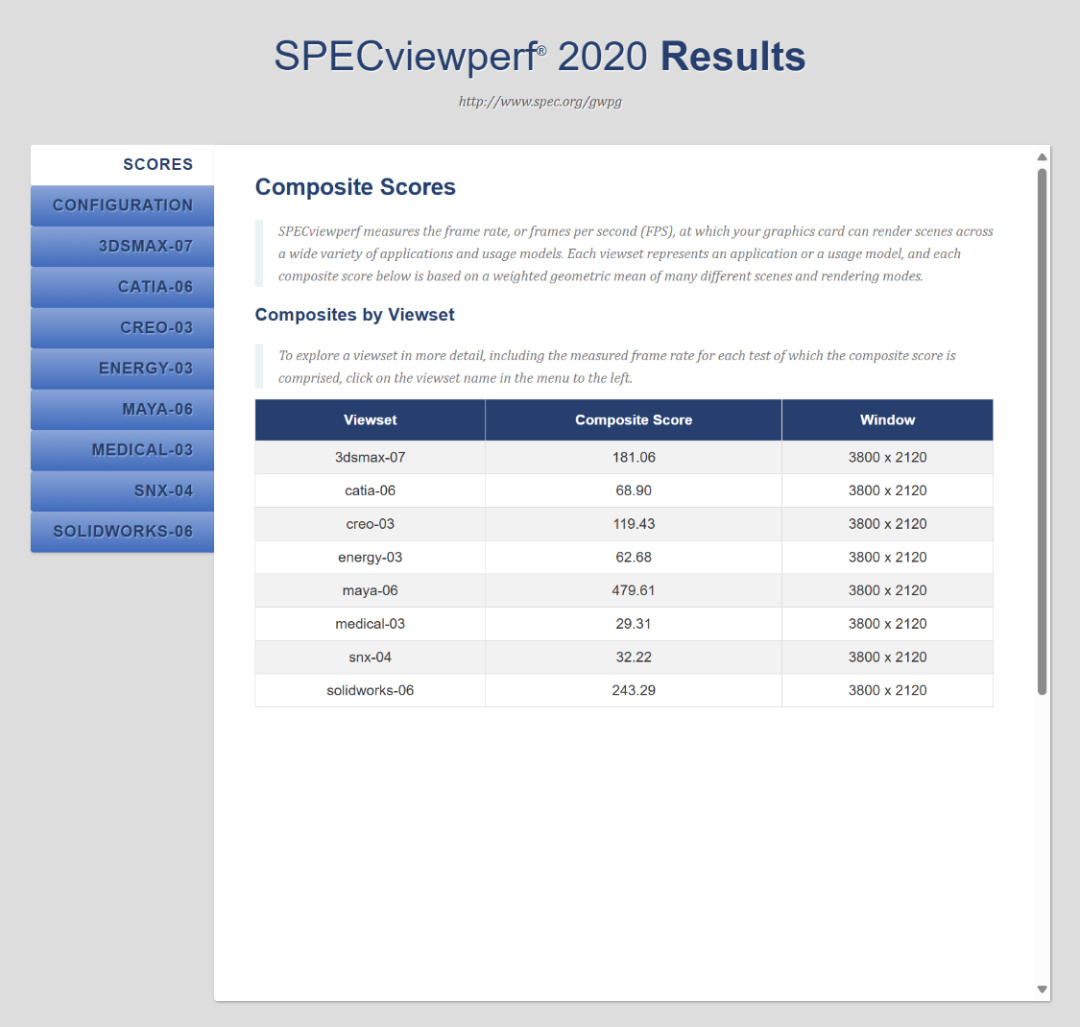Click the Viewset column header
This screenshot has width=1080, height=1027.
tap(370, 419)
